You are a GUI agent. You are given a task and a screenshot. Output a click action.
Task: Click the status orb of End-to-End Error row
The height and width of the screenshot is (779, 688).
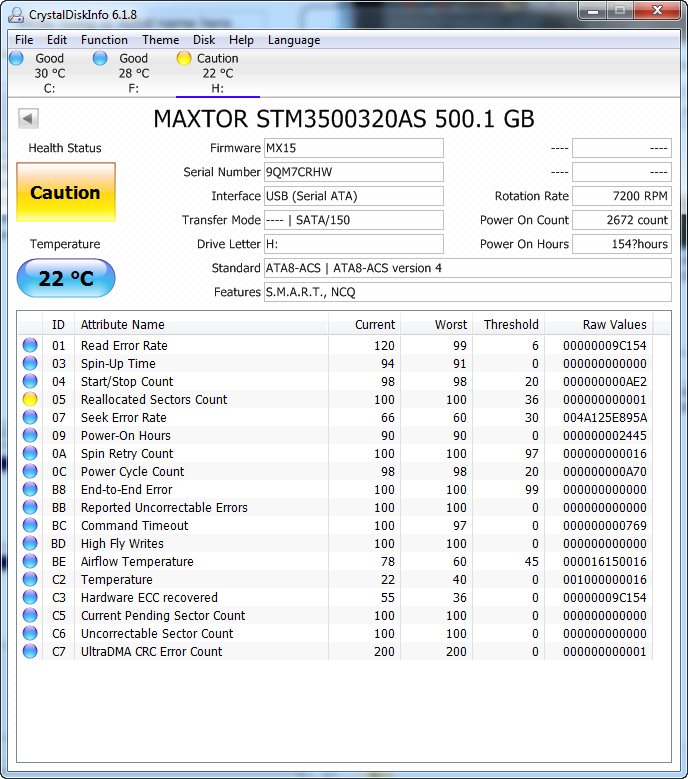pos(30,489)
